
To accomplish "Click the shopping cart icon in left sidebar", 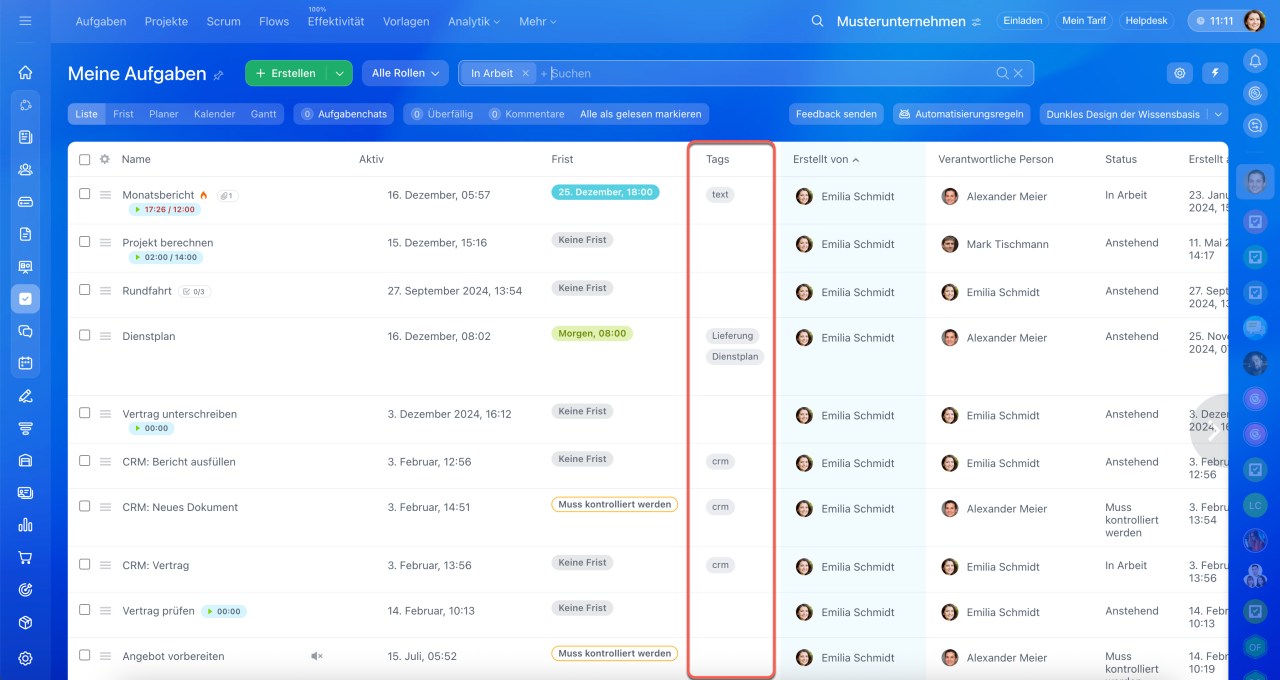I will pos(25,557).
